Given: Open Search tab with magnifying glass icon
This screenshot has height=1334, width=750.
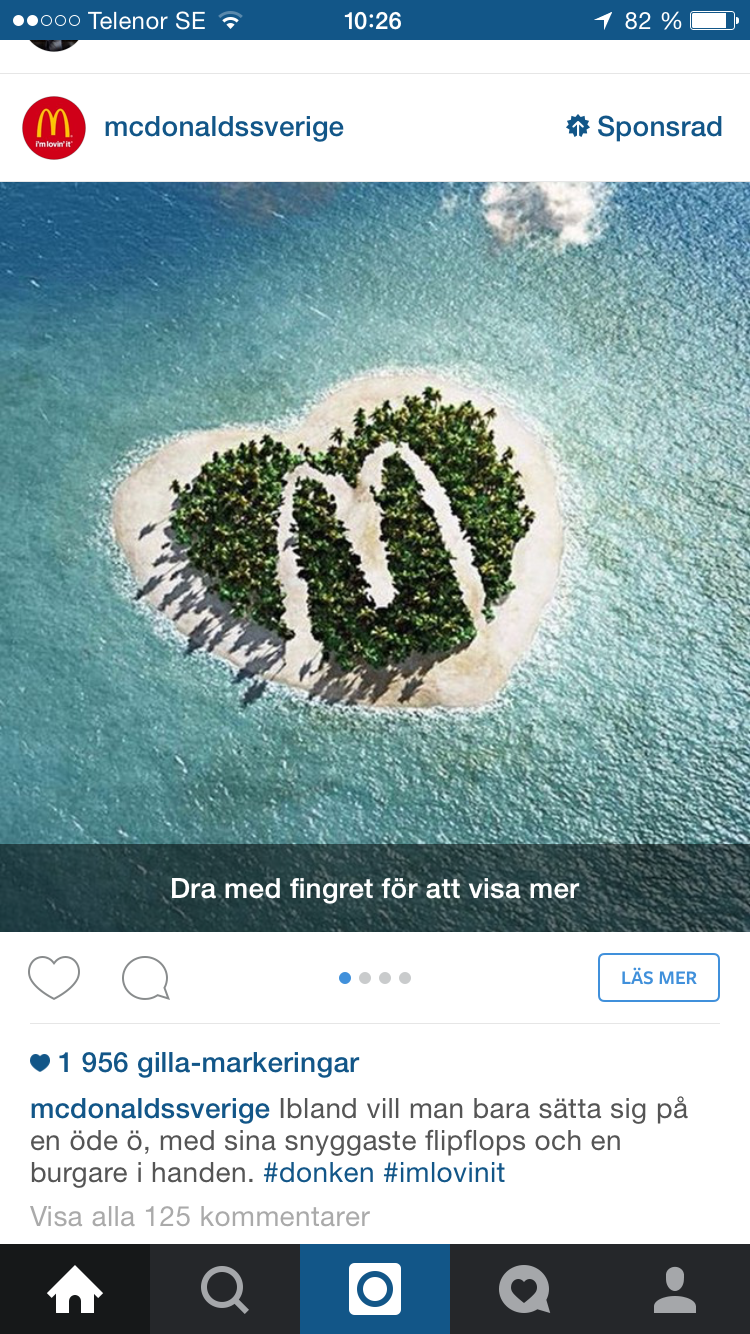Looking at the screenshot, I should [225, 1289].
